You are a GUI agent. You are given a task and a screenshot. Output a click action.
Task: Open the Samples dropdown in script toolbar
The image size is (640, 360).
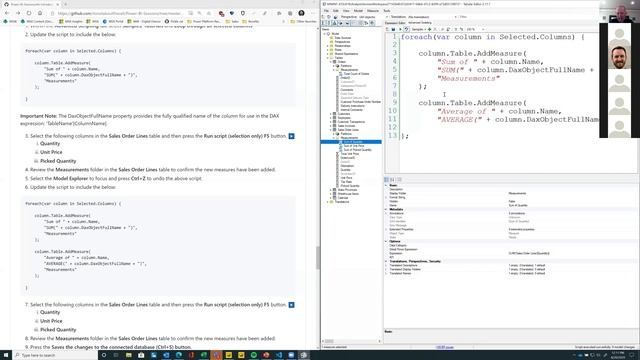[418, 29]
